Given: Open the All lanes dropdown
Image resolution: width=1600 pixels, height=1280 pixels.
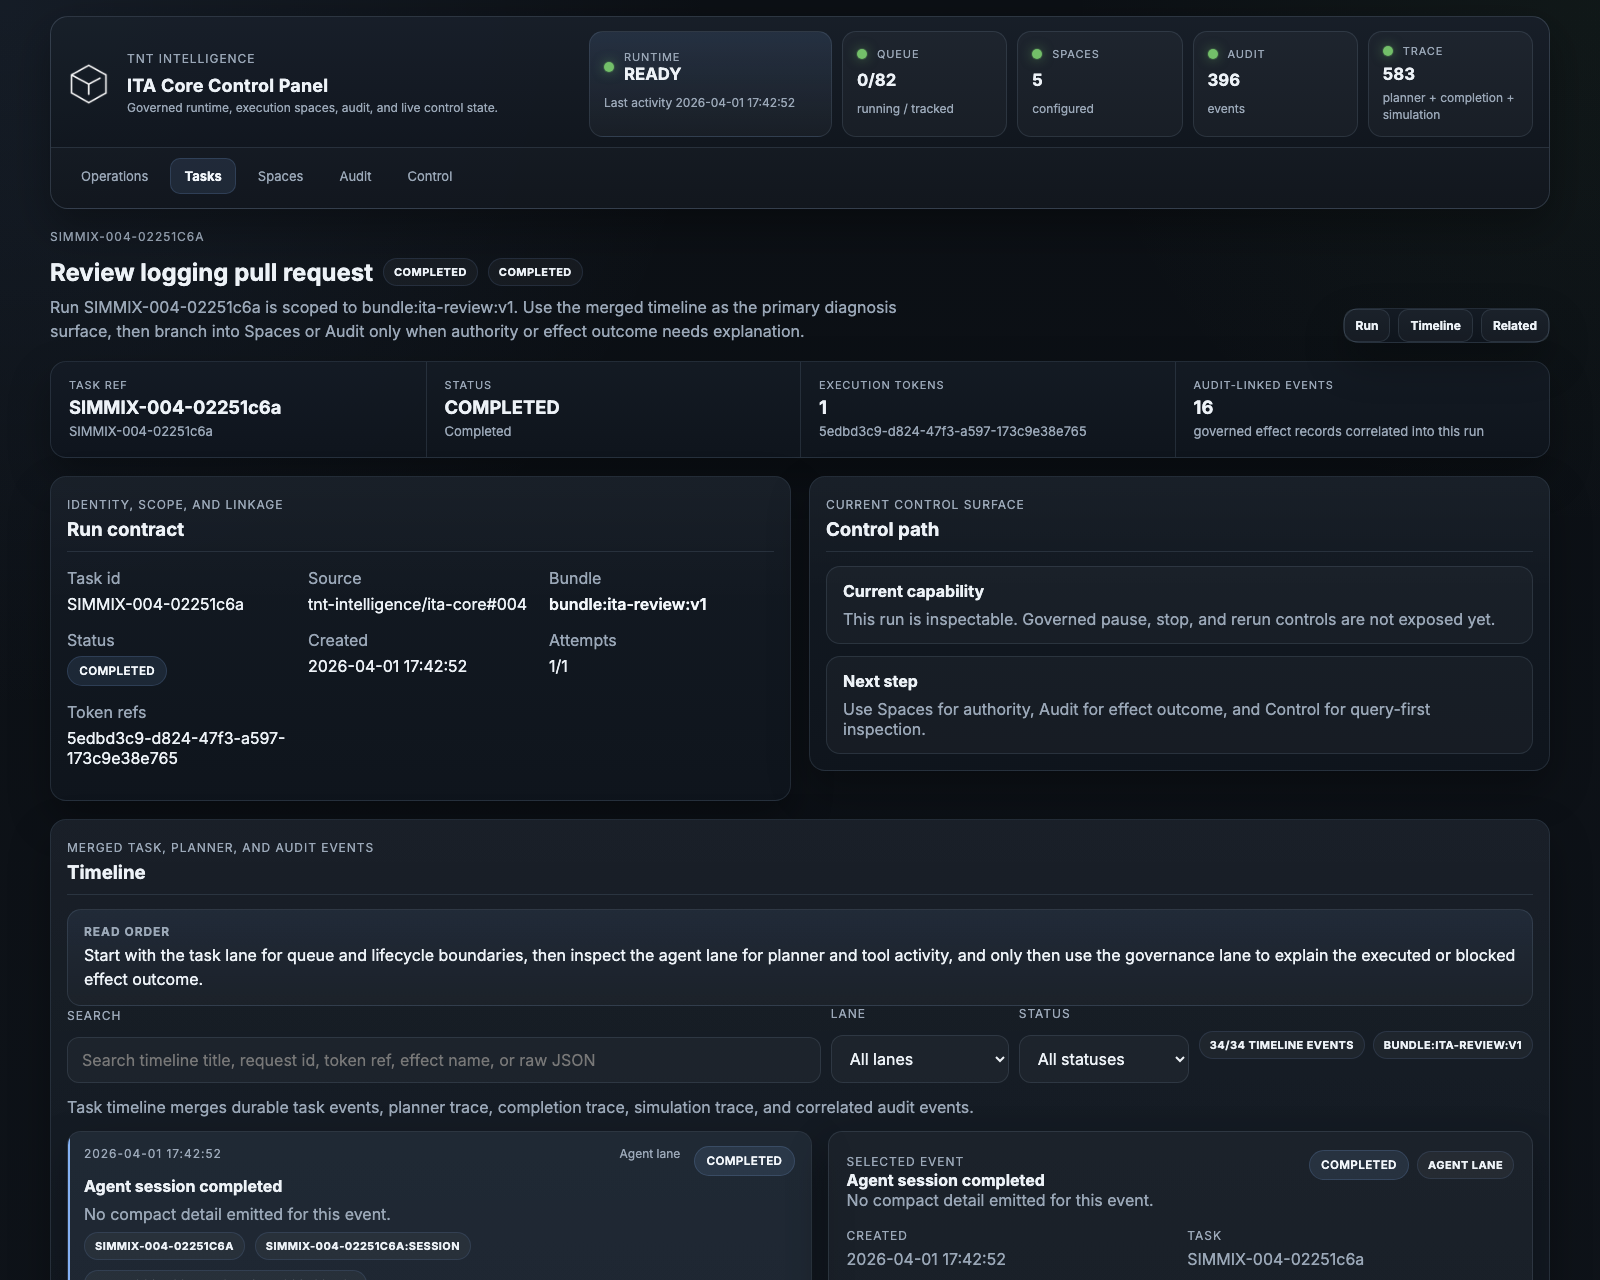Looking at the screenshot, I should (919, 1058).
